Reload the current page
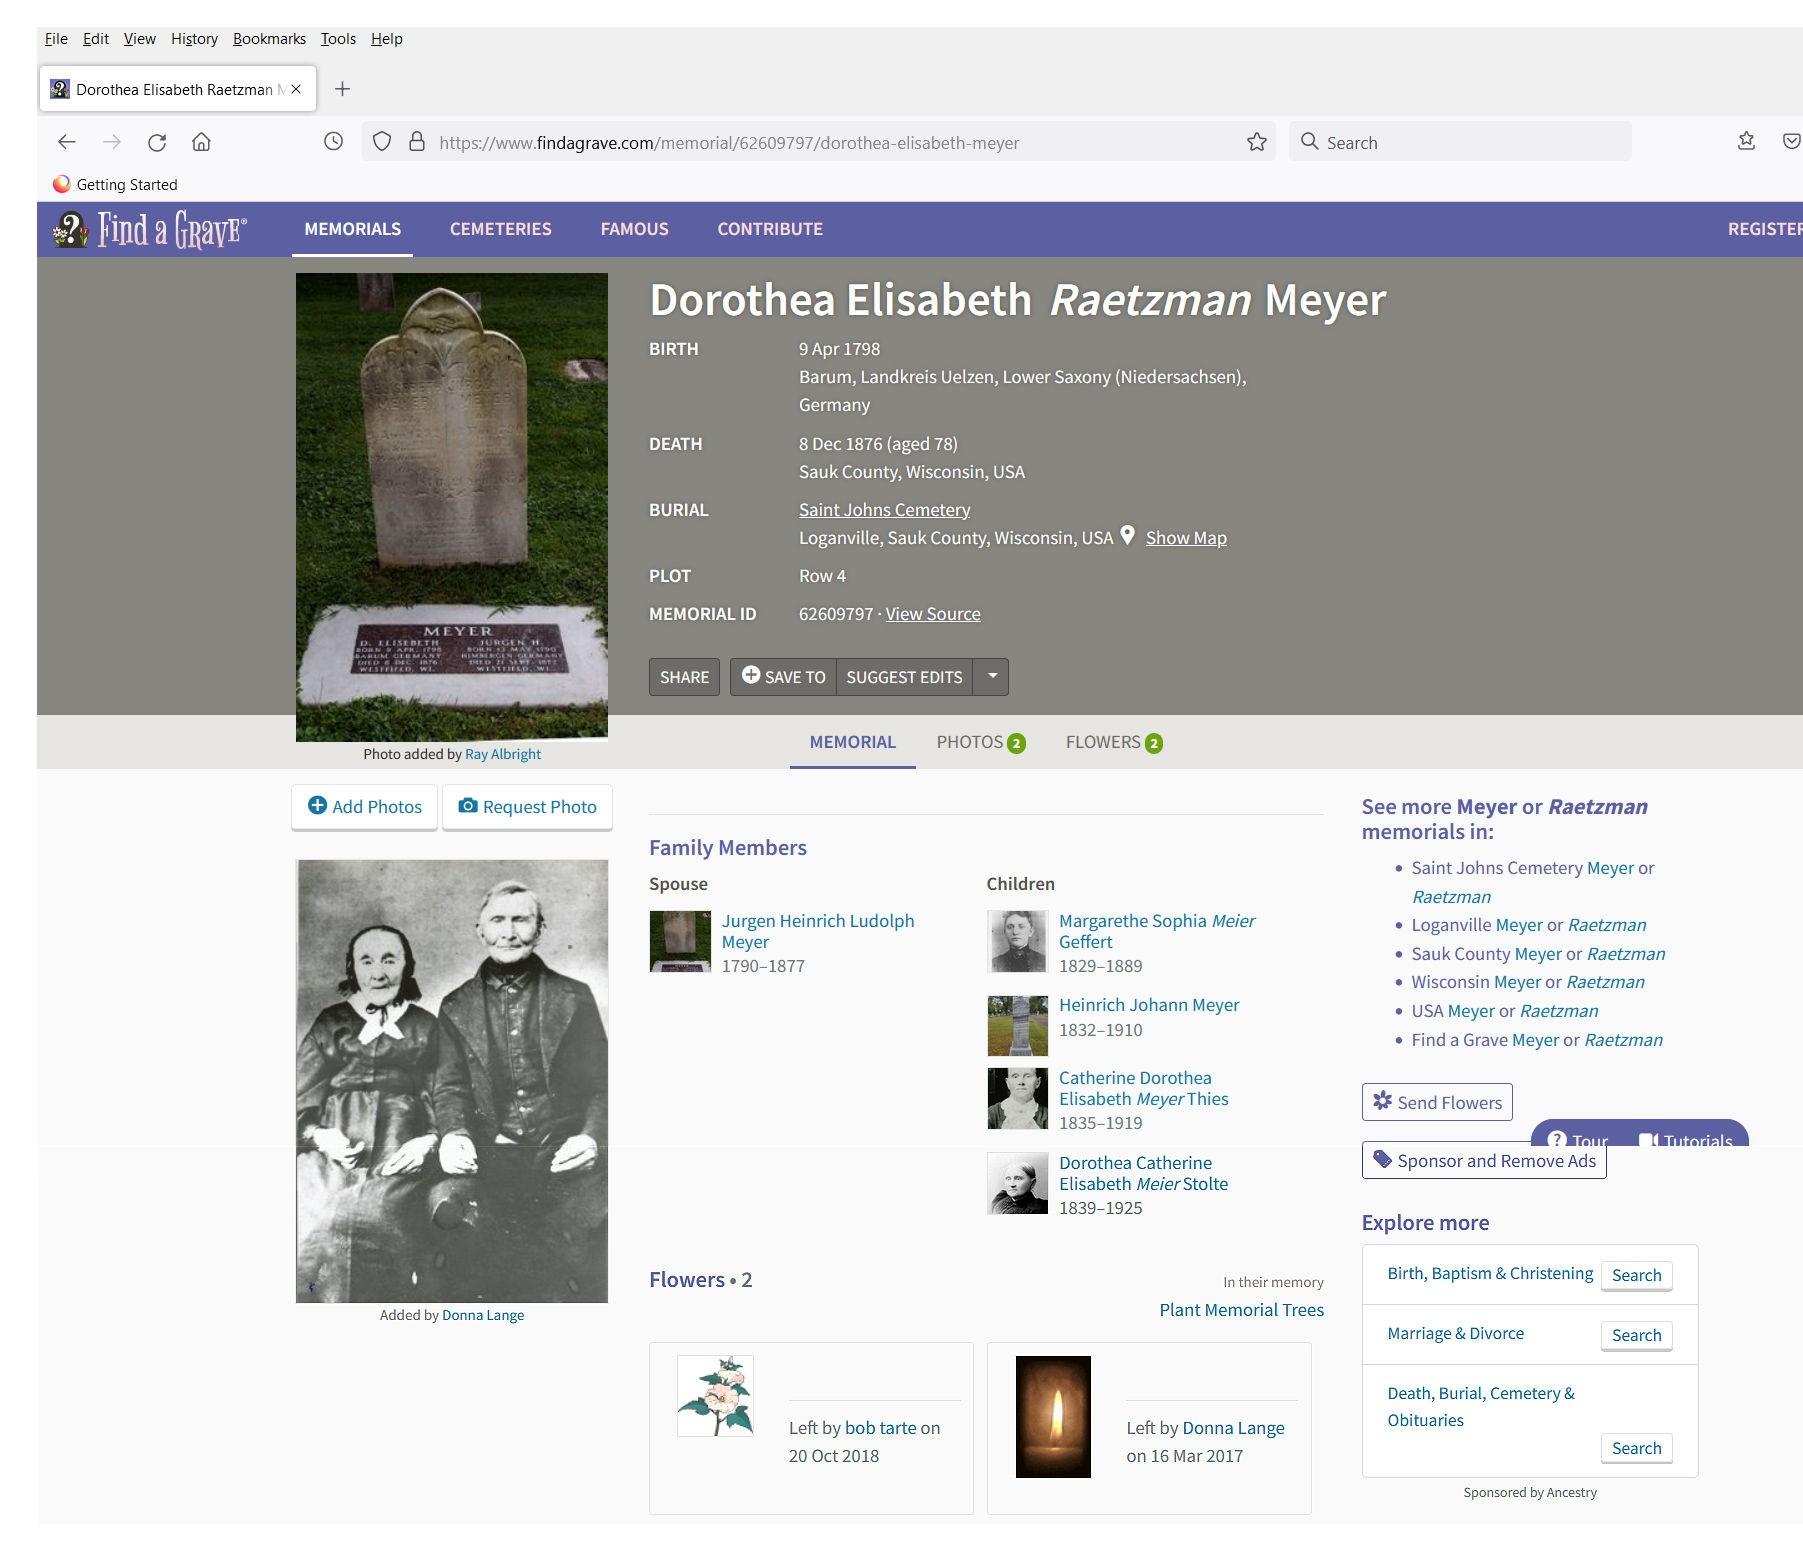This screenshot has height=1553, width=1803. click(157, 142)
